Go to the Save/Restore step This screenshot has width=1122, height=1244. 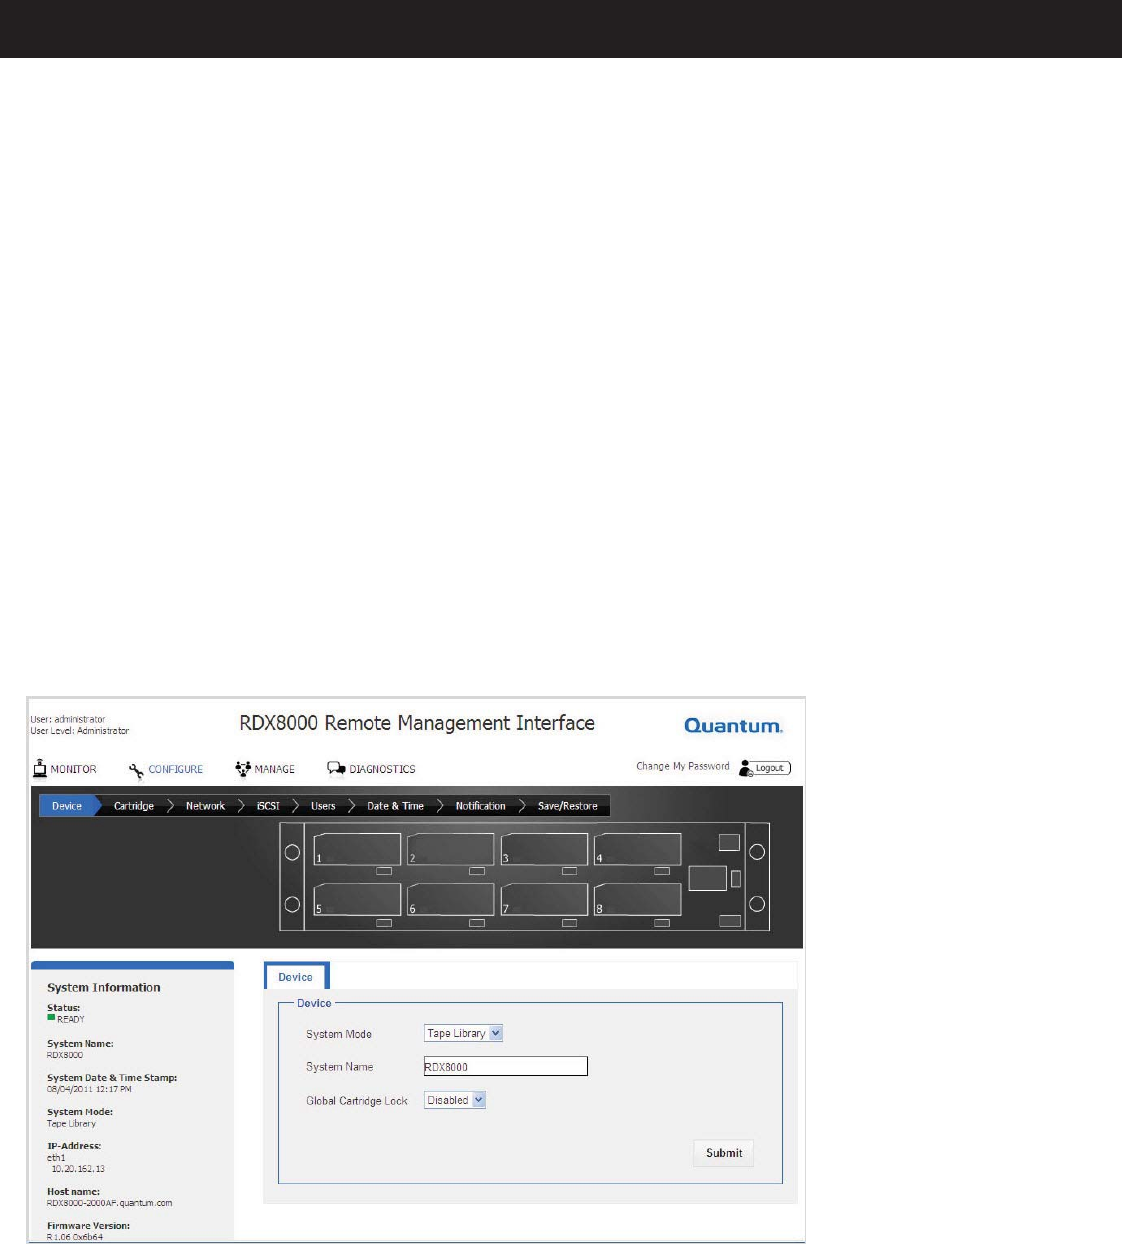click(x=567, y=806)
